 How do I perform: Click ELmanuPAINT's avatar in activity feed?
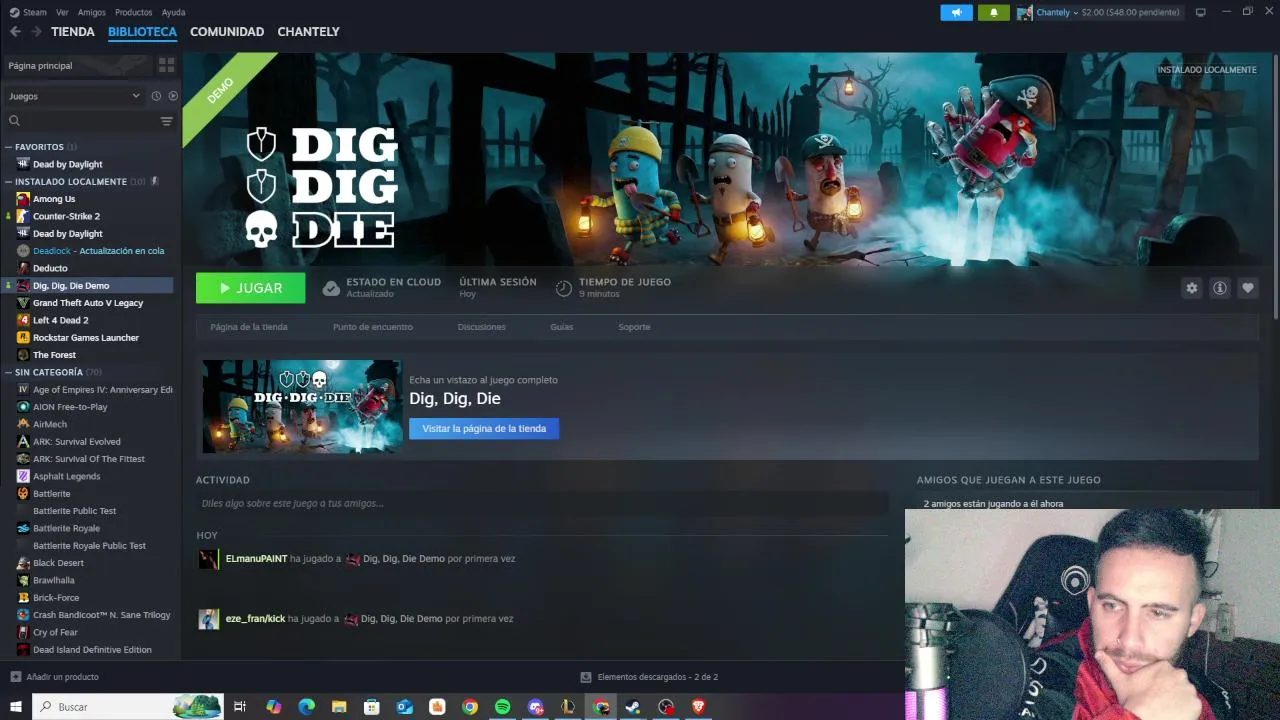pos(209,559)
